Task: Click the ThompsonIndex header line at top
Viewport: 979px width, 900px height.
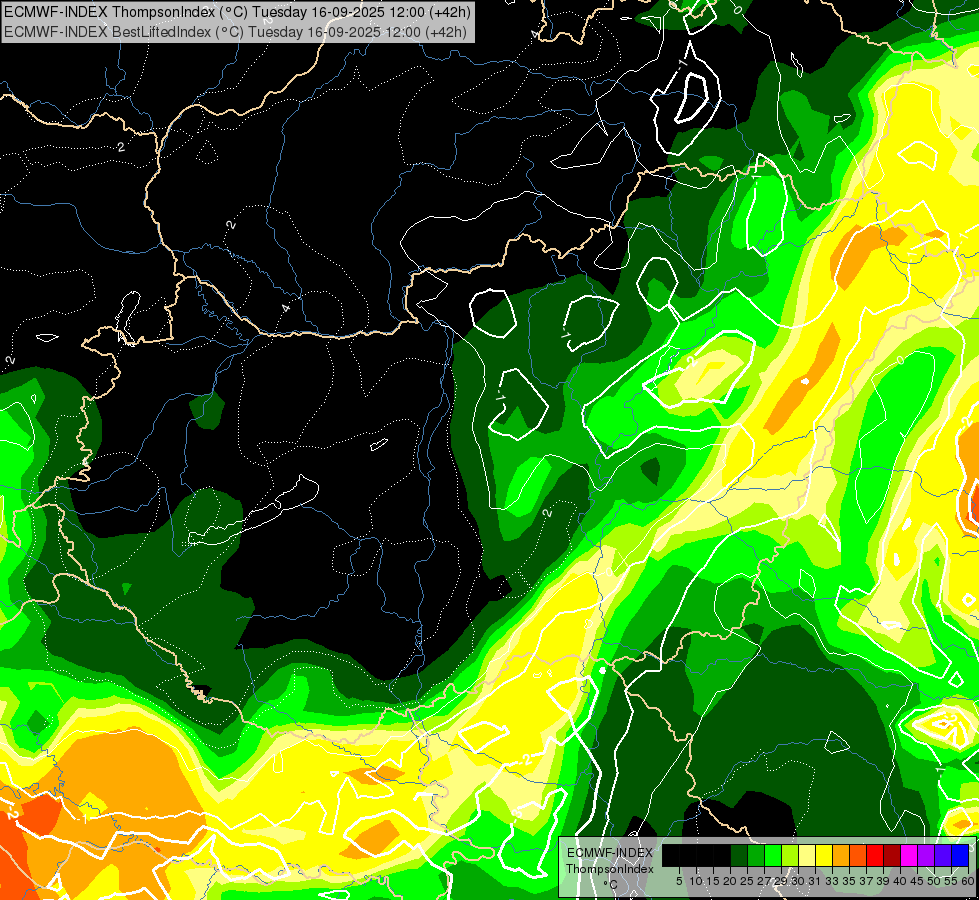Action: click(236, 12)
